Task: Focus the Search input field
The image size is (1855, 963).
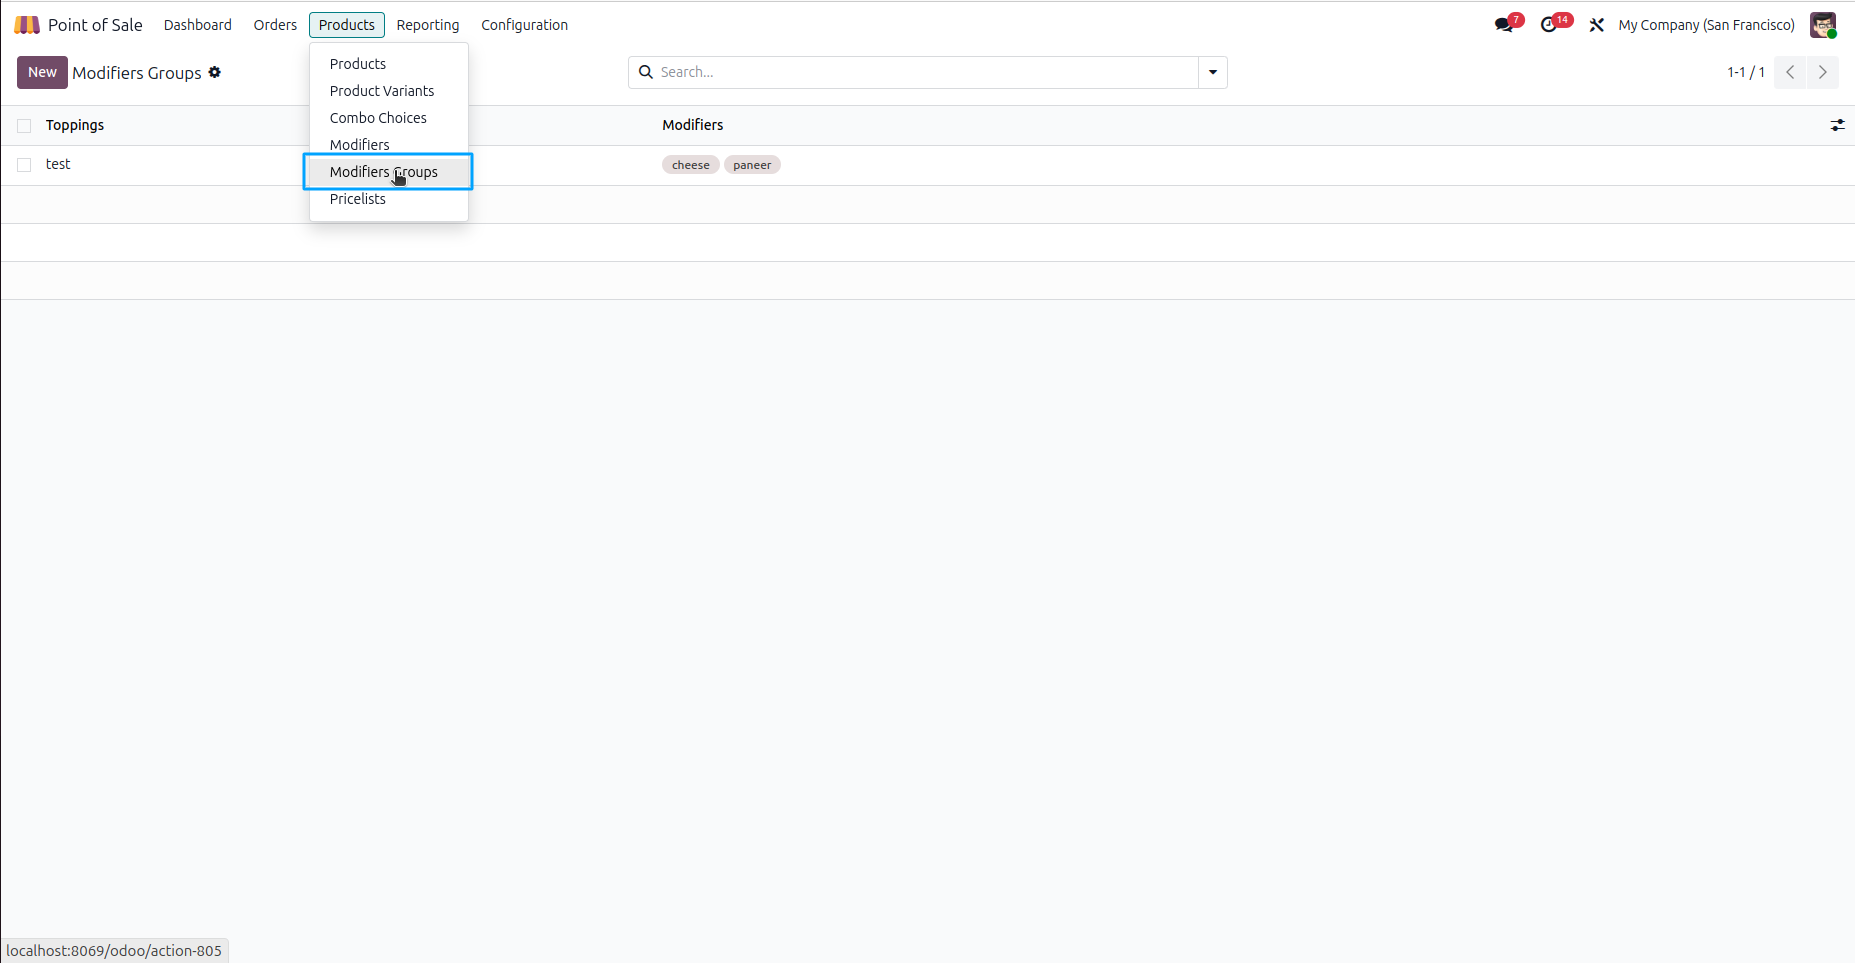Action: pyautogui.click(x=925, y=72)
